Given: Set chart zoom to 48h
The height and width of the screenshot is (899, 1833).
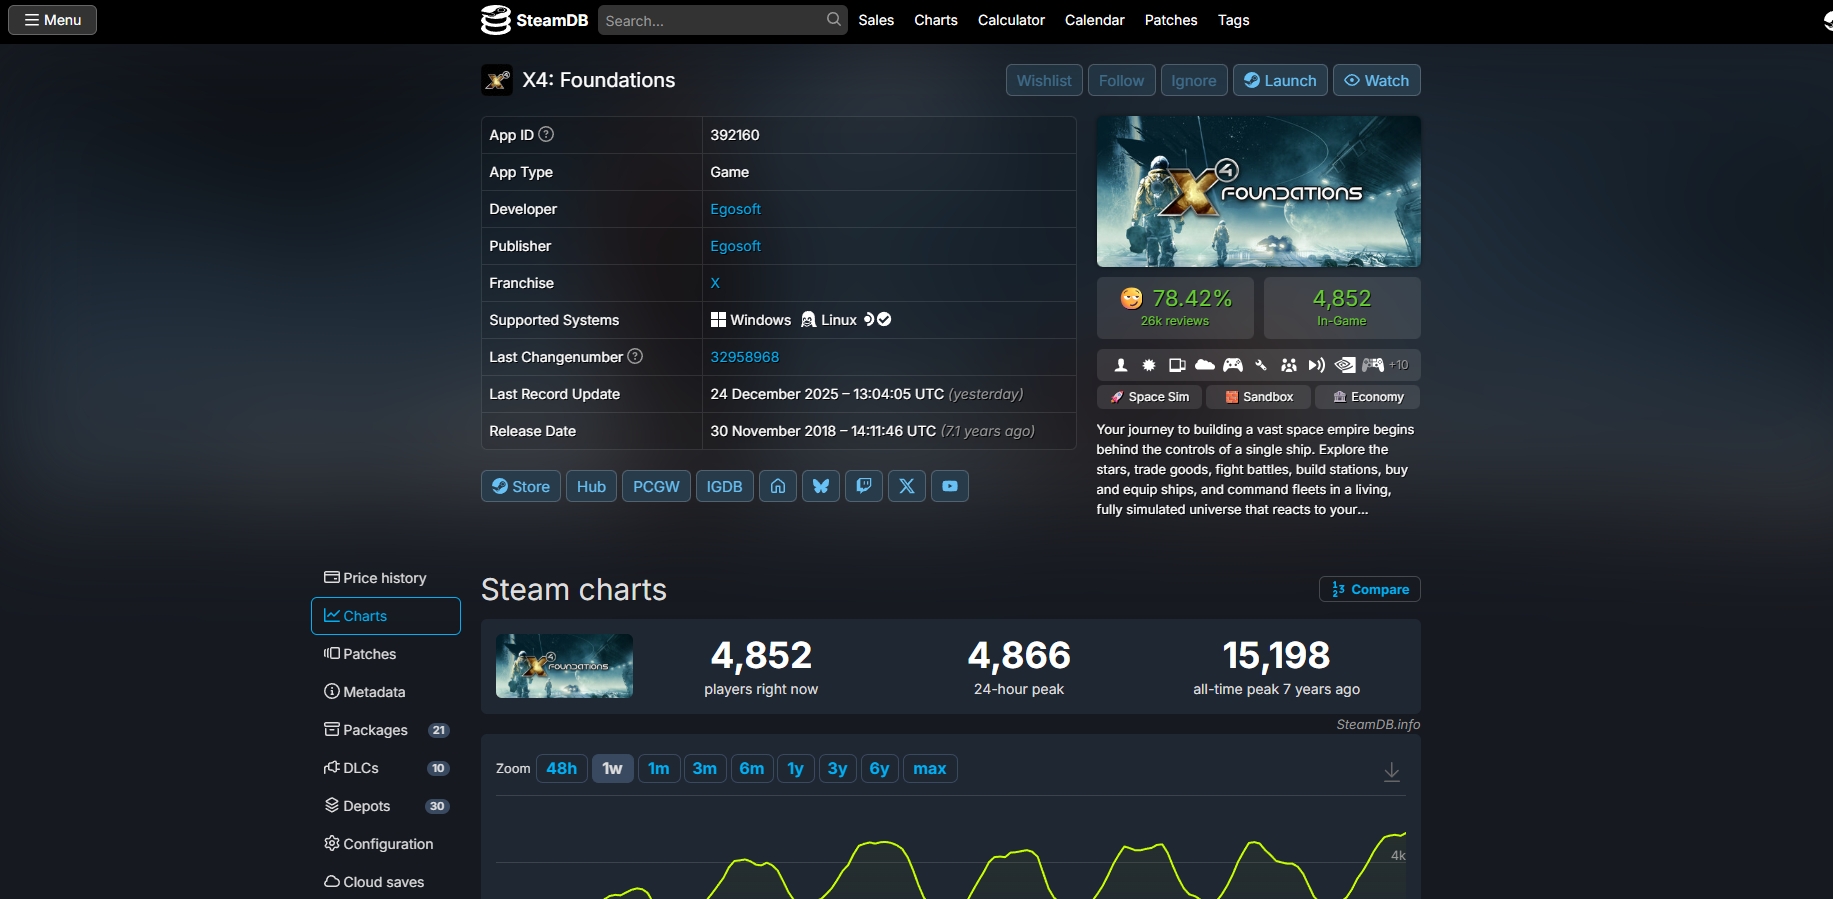Looking at the screenshot, I should pos(562,768).
